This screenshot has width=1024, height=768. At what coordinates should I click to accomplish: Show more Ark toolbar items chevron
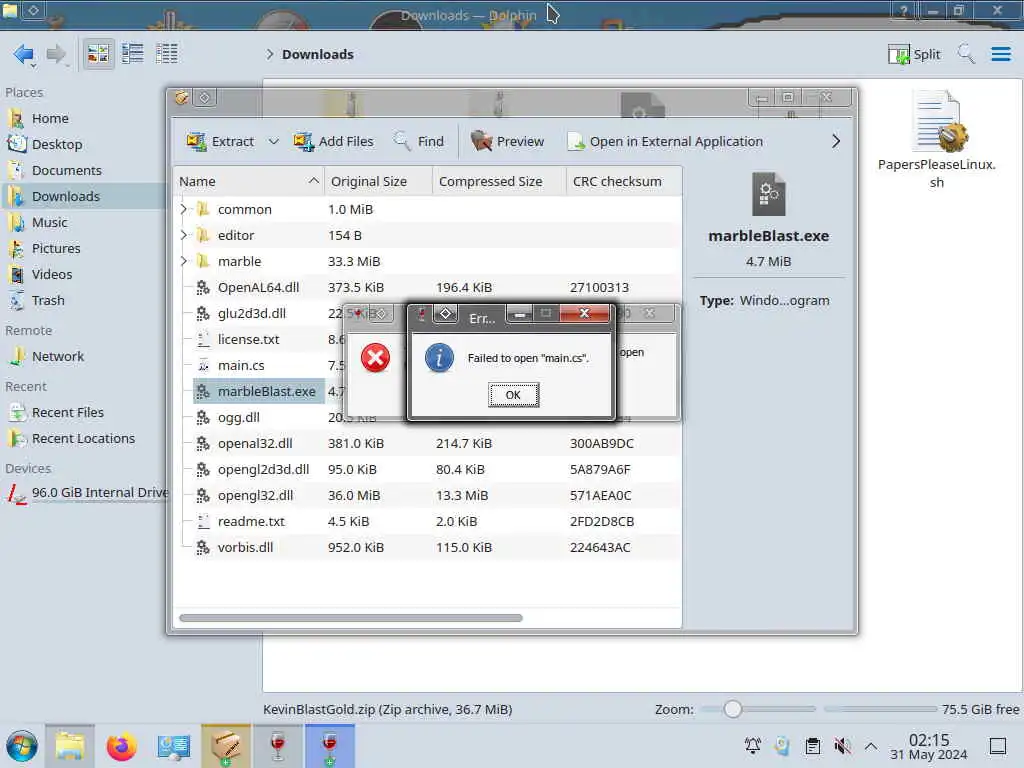pyautogui.click(x=836, y=141)
